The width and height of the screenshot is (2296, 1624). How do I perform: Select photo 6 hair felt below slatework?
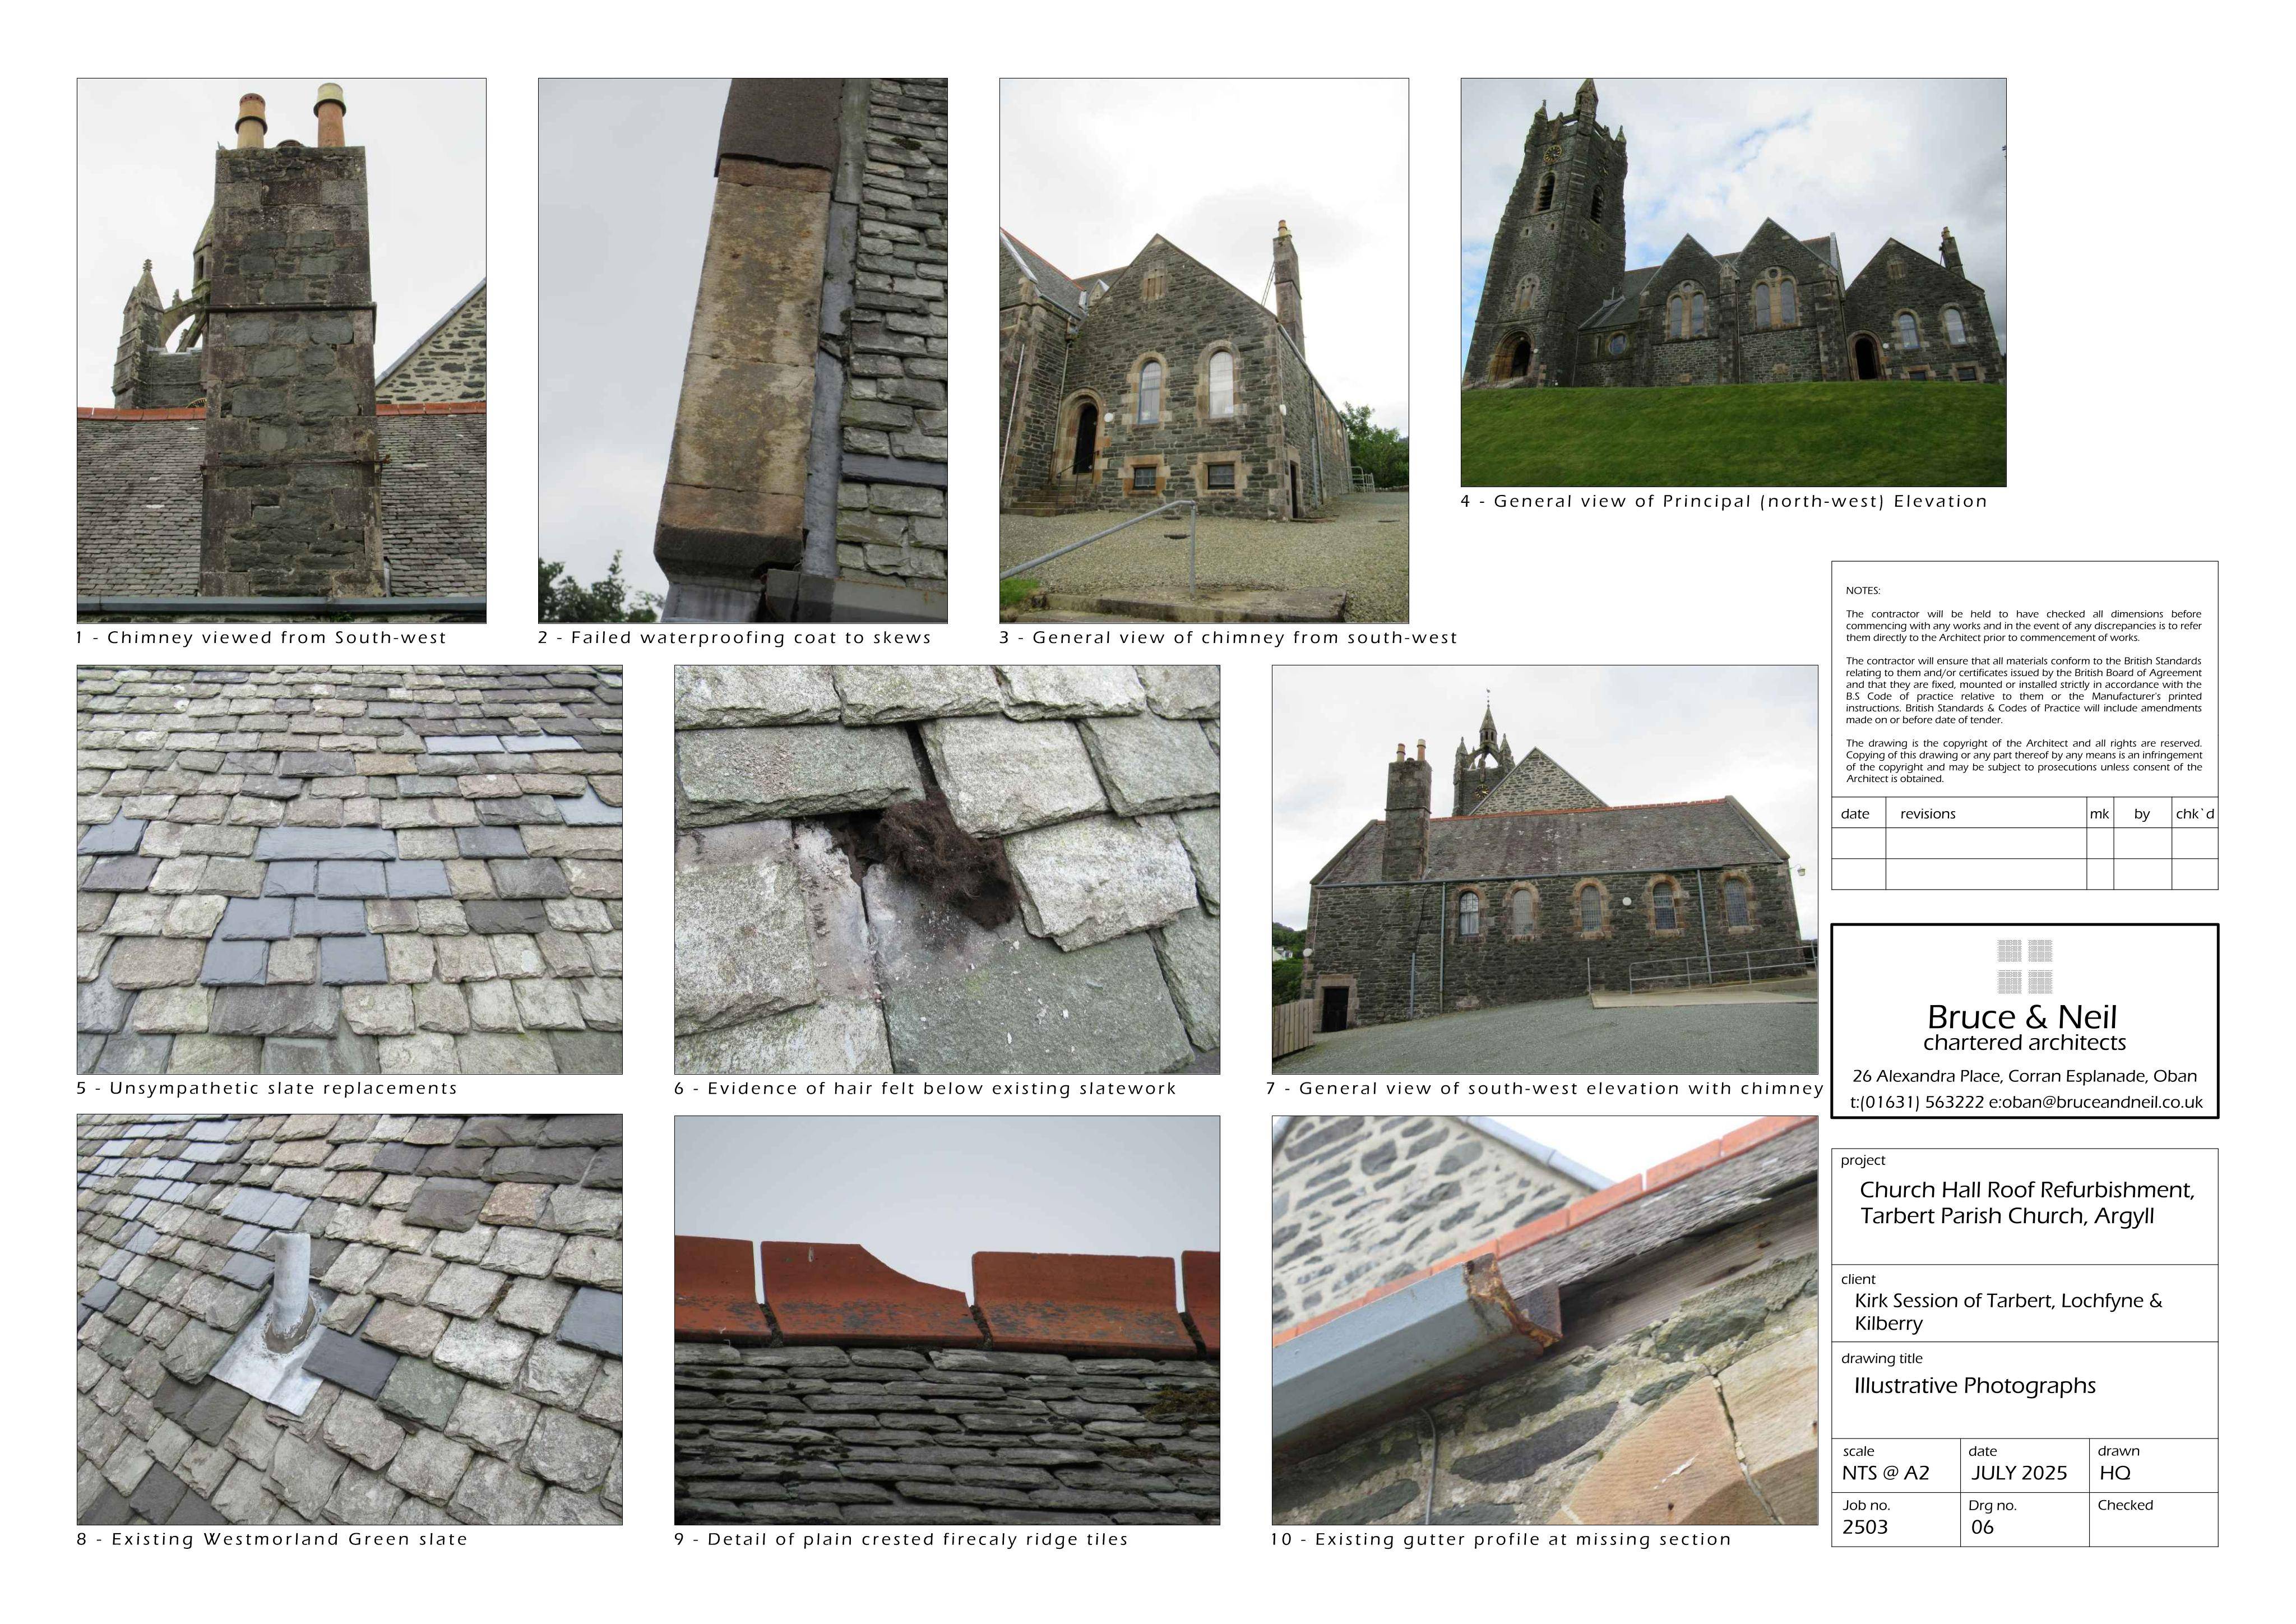pyautogui.click(x=947, y=870)
